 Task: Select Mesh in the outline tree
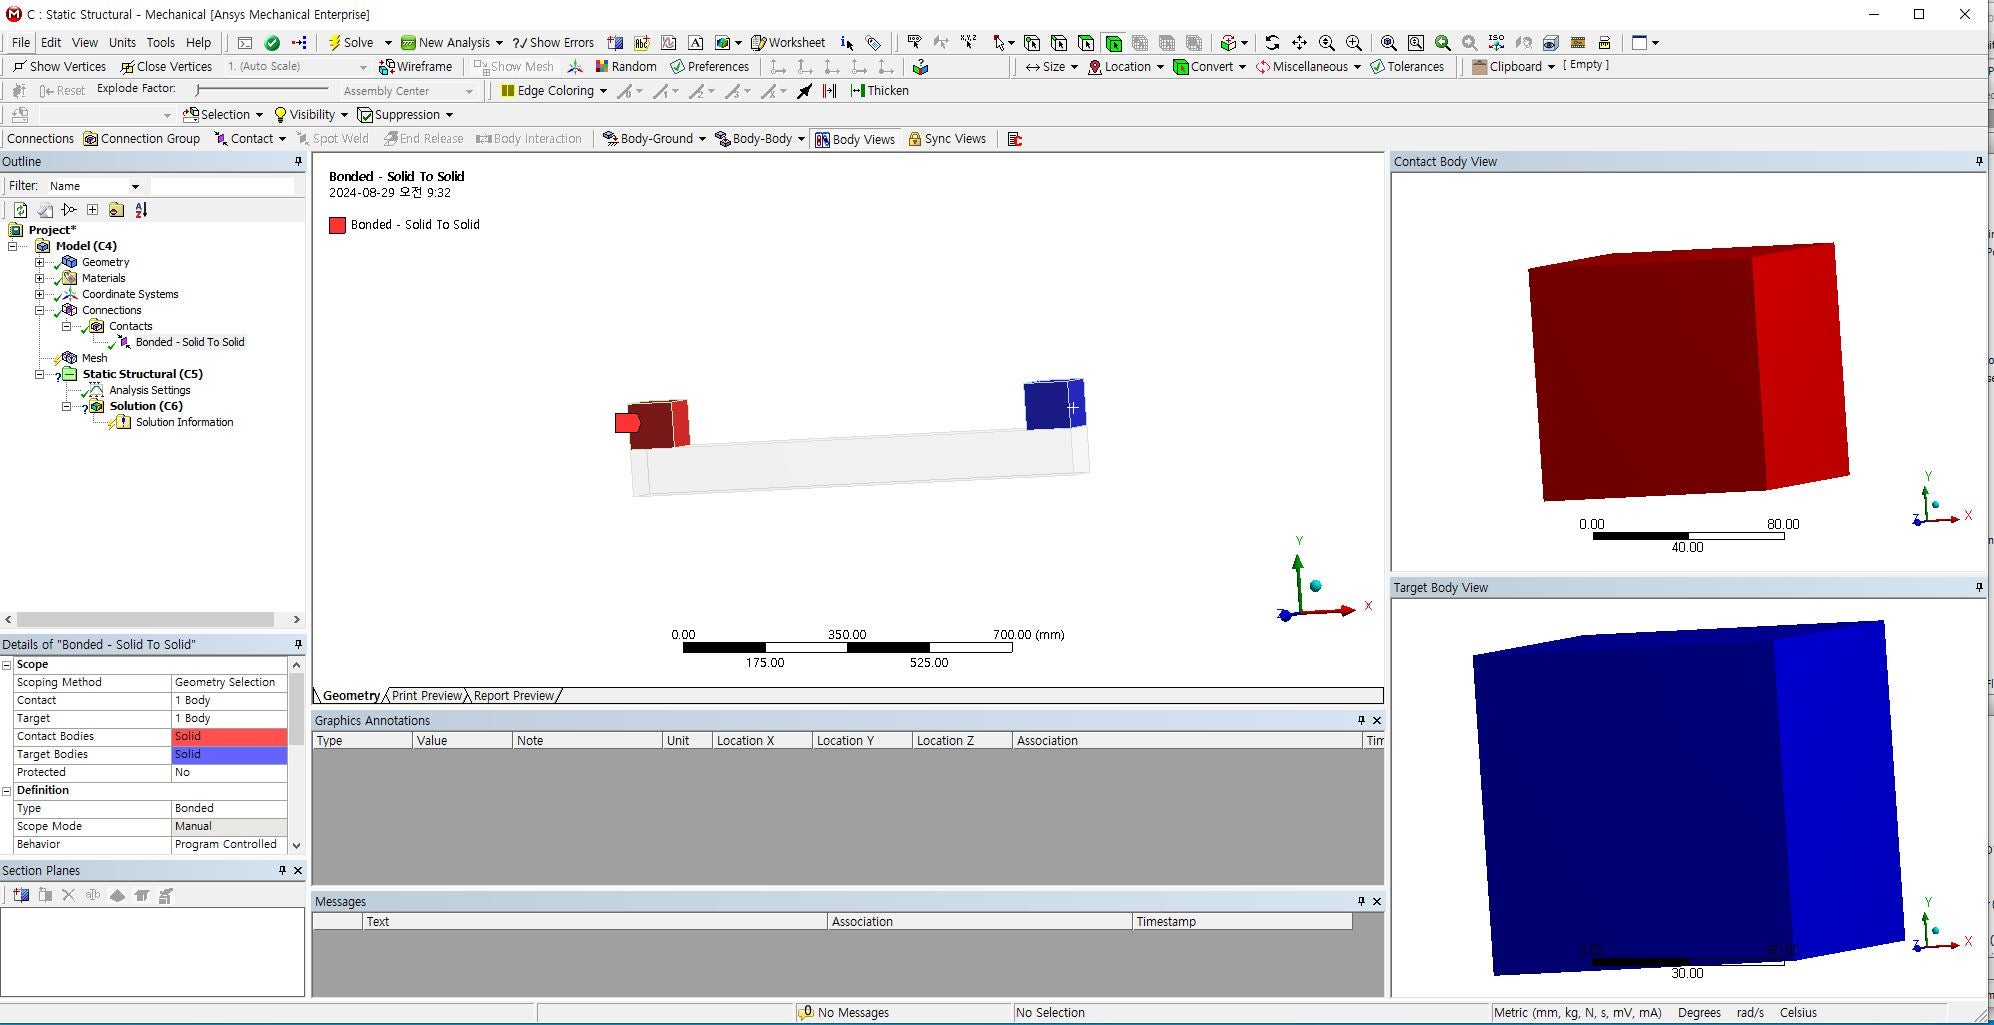pos(94,358)
